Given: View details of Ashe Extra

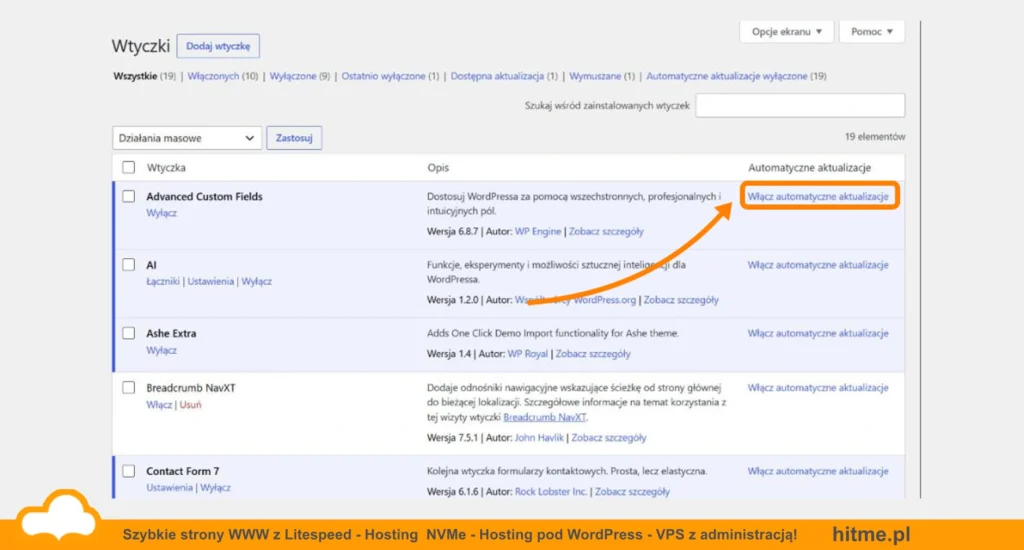Looking at the screenshot, I should pyautogui.click(x=593, y=354).
